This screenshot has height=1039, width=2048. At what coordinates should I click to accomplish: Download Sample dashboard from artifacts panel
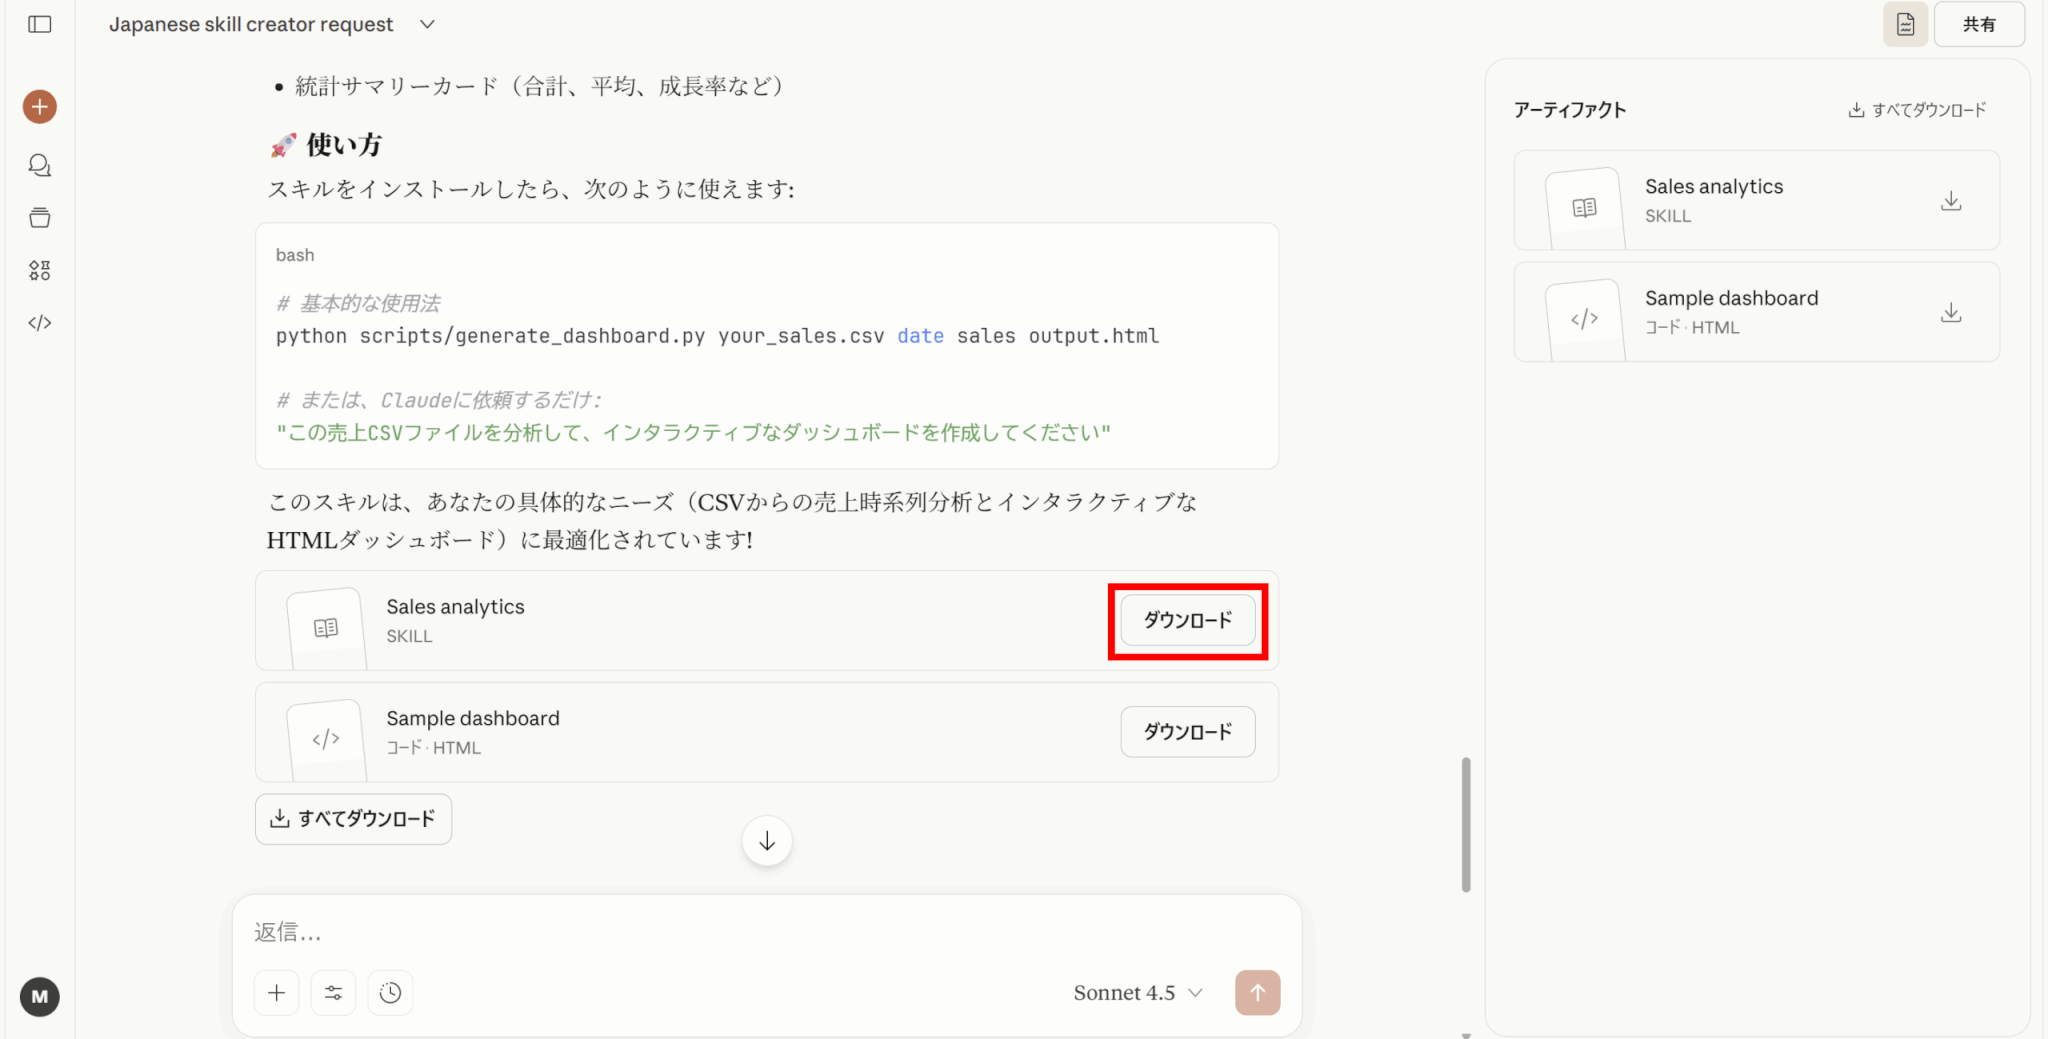point(1950,313)
